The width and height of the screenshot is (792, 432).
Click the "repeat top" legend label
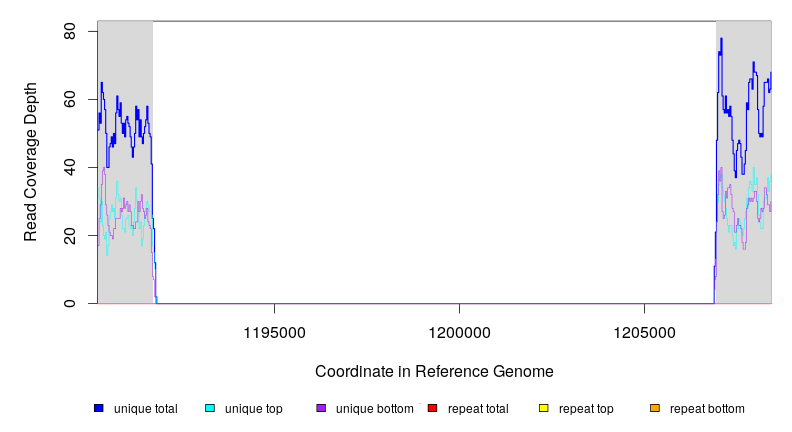click(586, 409)
